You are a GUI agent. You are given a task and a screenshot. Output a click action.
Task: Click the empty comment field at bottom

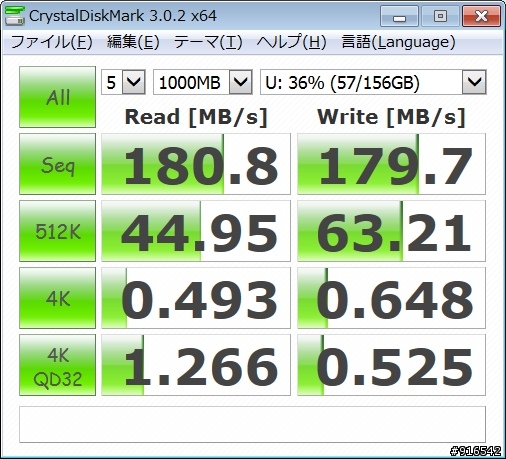coord(252,424)
